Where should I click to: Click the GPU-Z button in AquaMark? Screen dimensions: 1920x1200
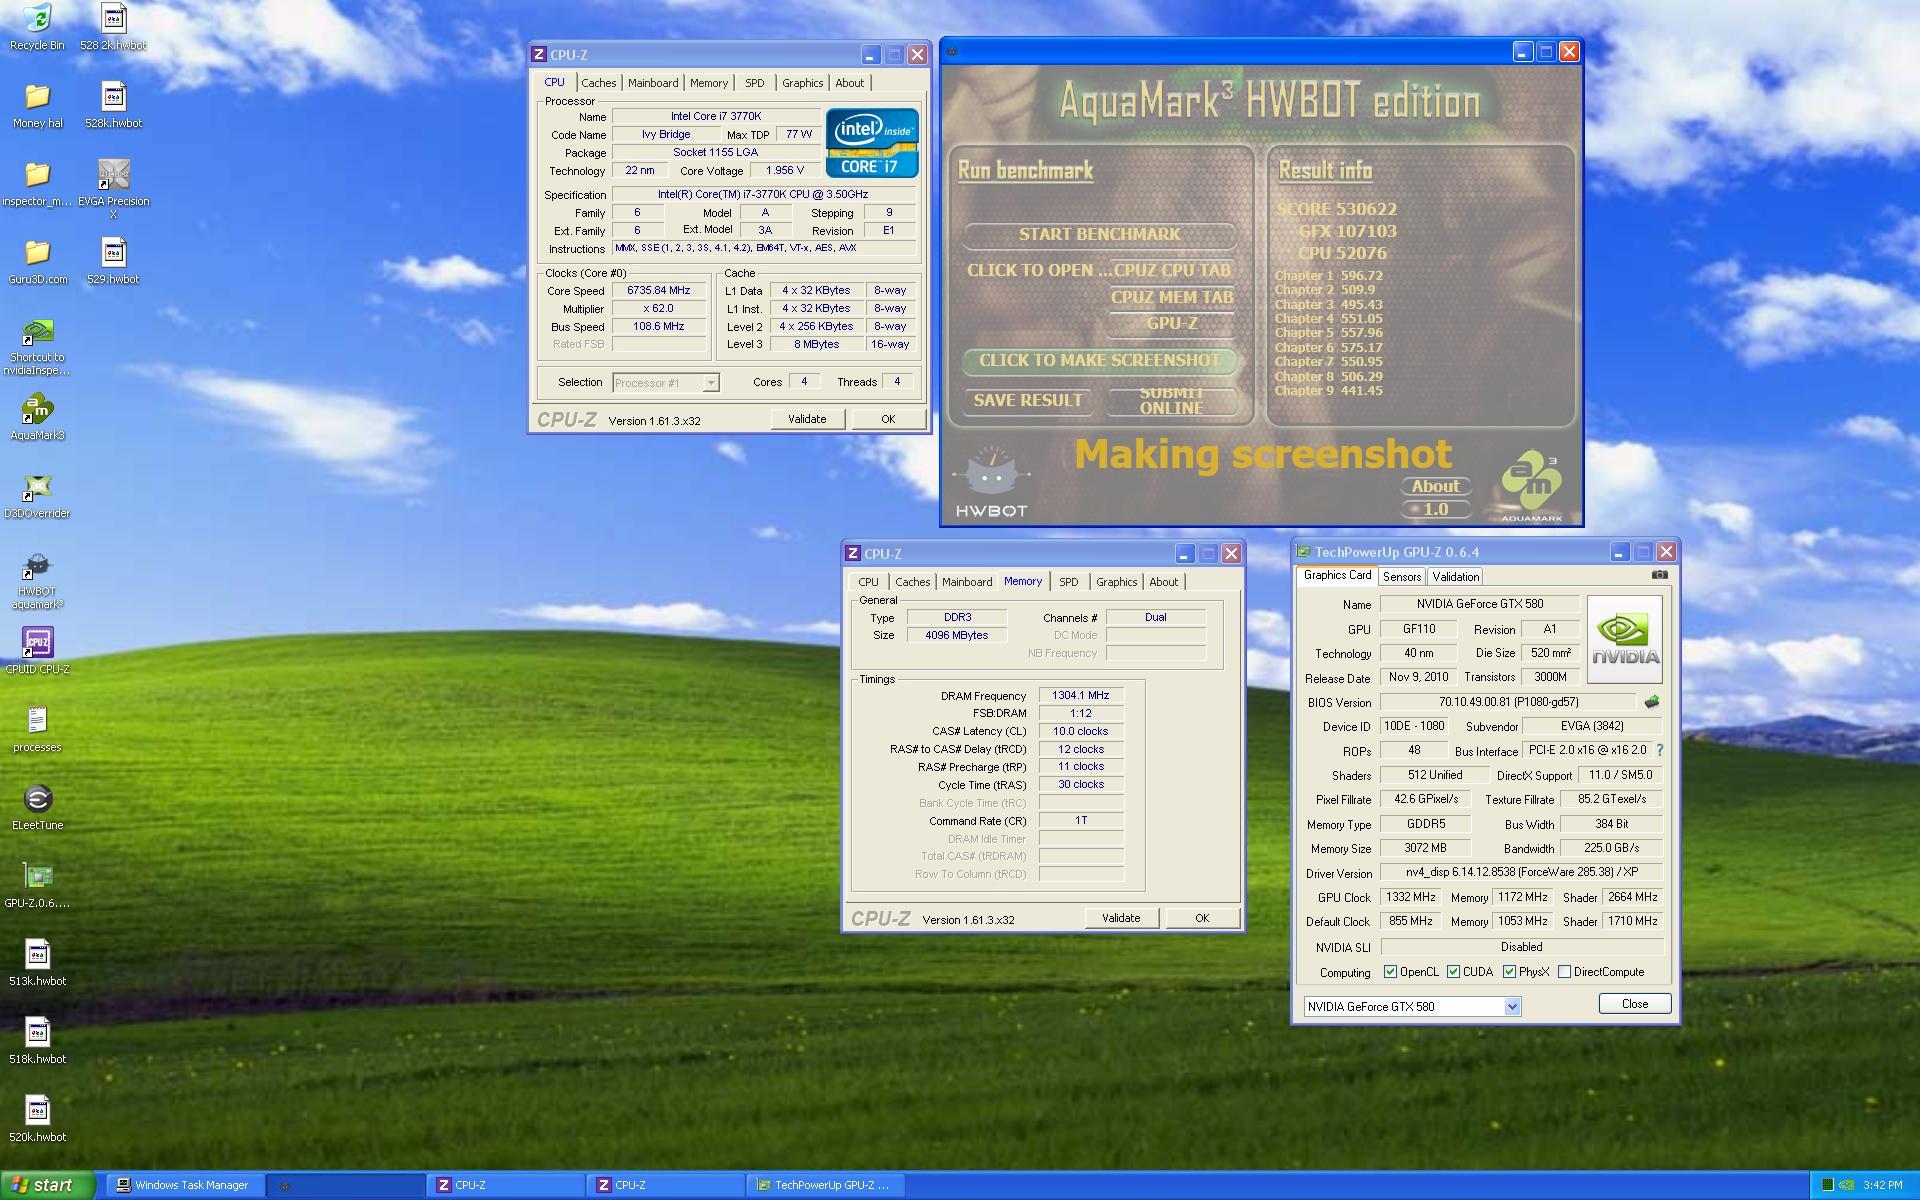(x=1172, y=324)
